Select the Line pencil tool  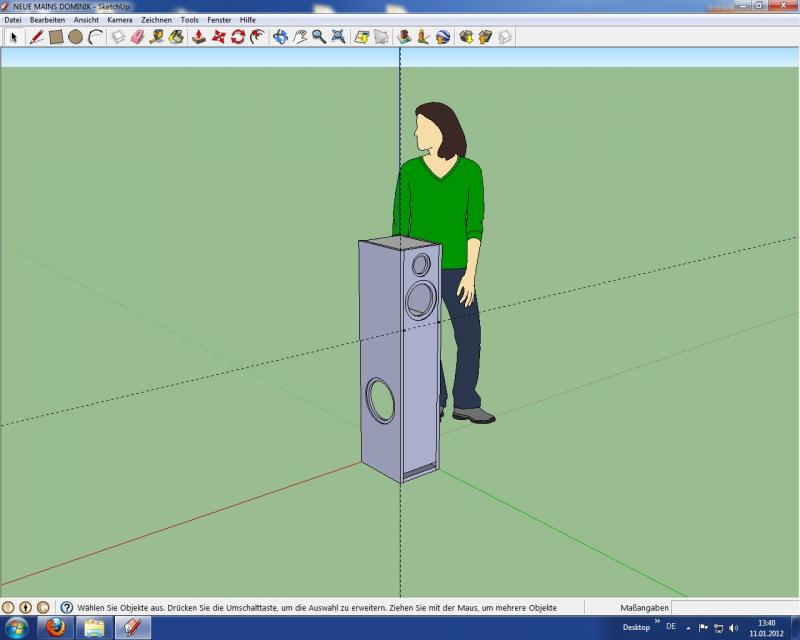37,37
